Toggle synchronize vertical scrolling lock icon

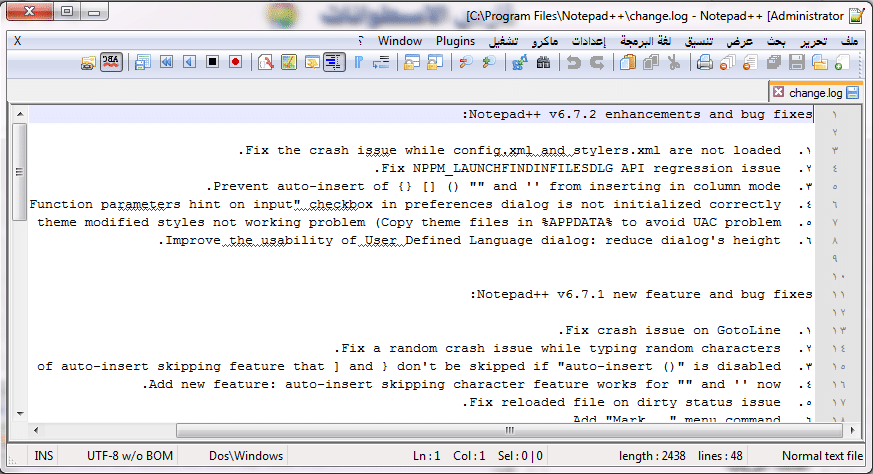pos(435,62)
